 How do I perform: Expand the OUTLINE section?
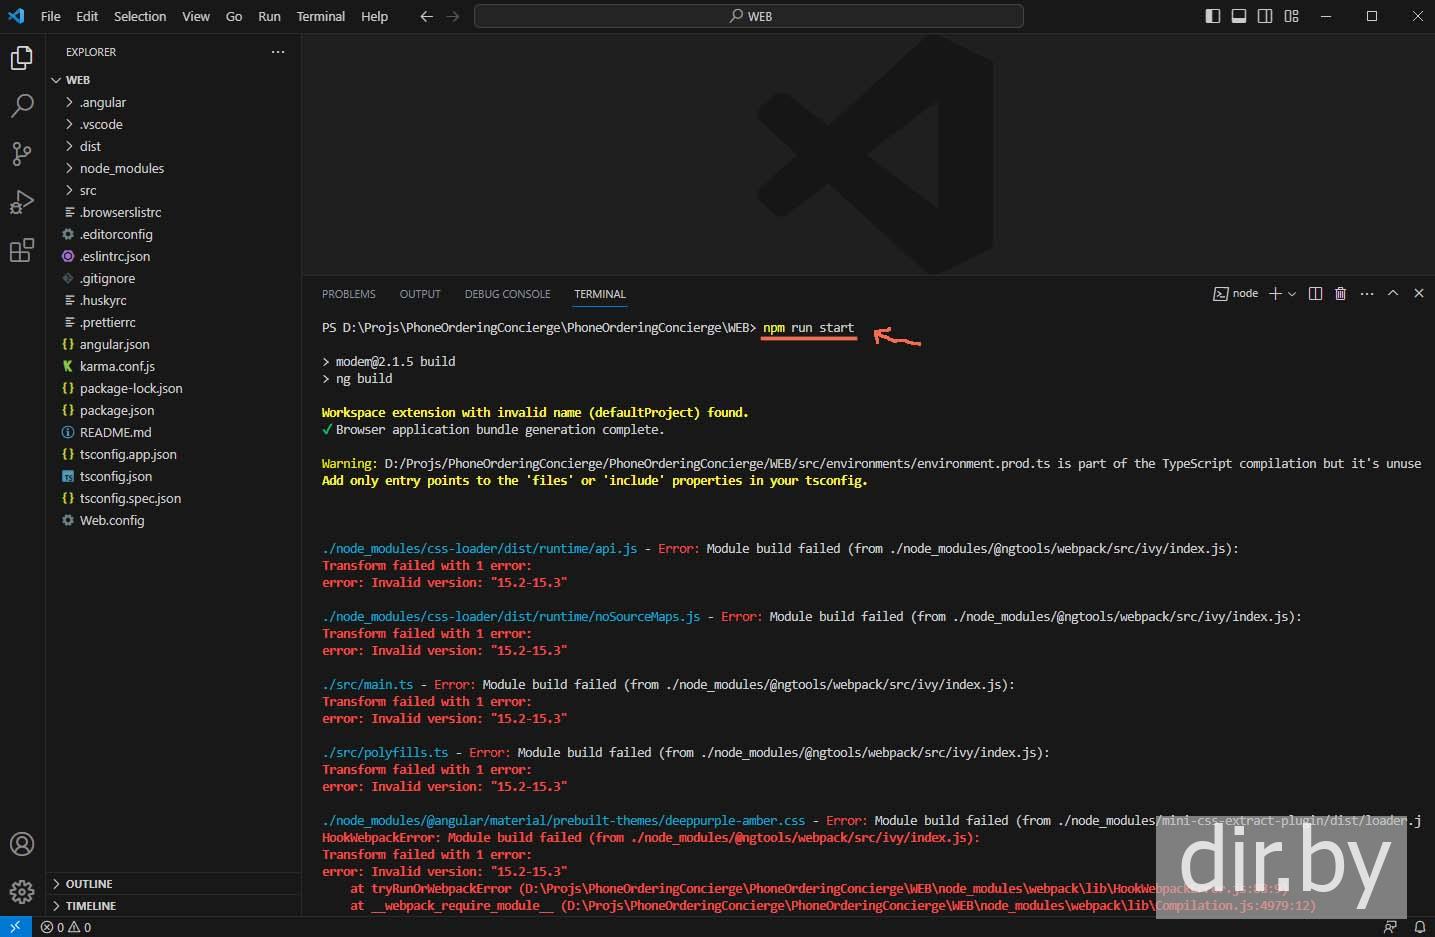(x=89, y=884)
